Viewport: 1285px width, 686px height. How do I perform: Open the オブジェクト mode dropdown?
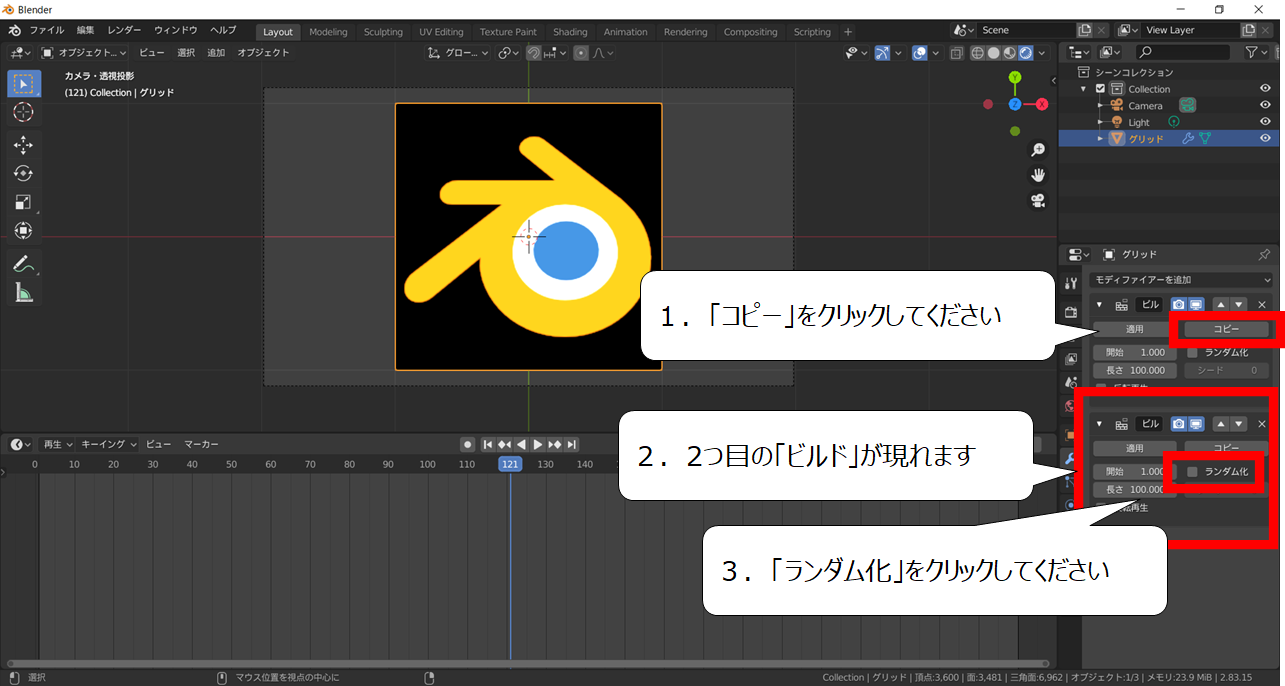coord(84,53)
